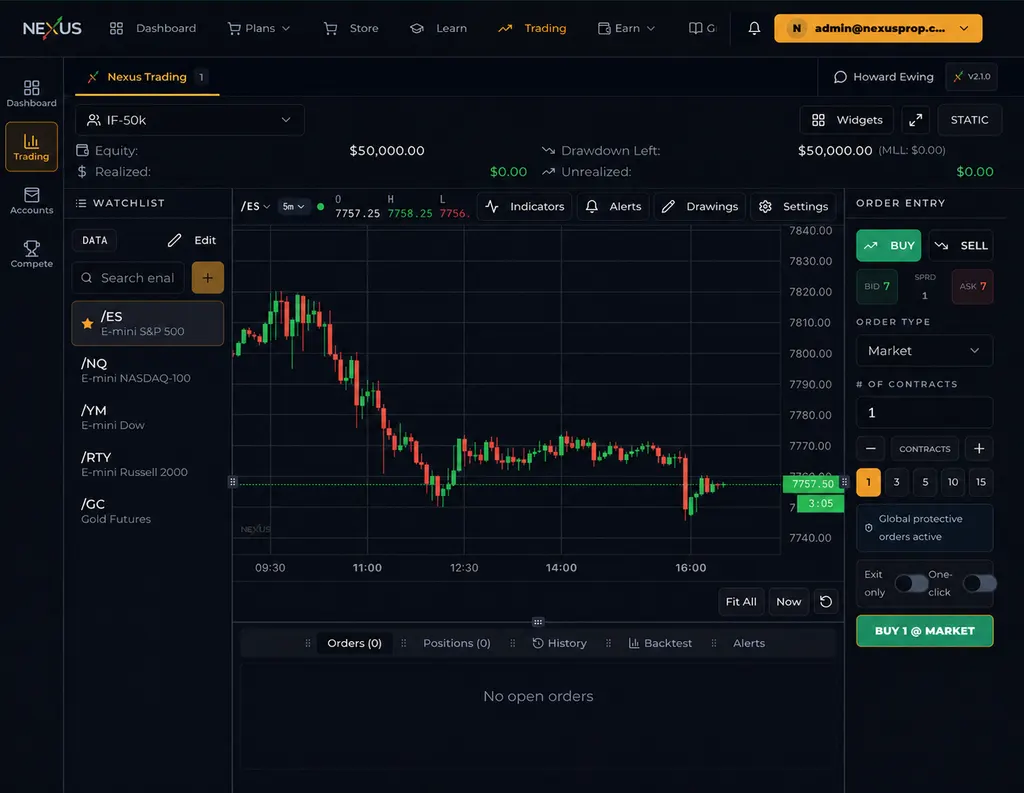Open the notifications bell in top bar
This screenshot has height=793, width=1024.
[x=754, y=28]
